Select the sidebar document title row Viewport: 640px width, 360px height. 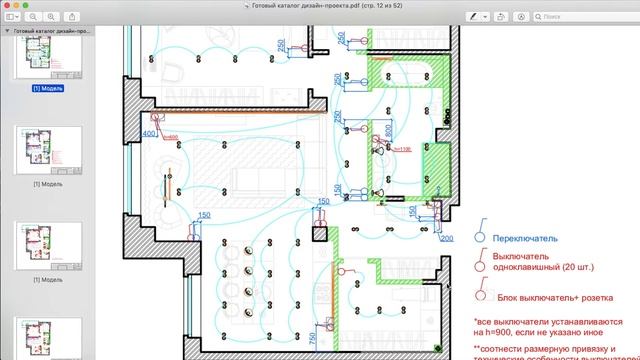(48, 31)
